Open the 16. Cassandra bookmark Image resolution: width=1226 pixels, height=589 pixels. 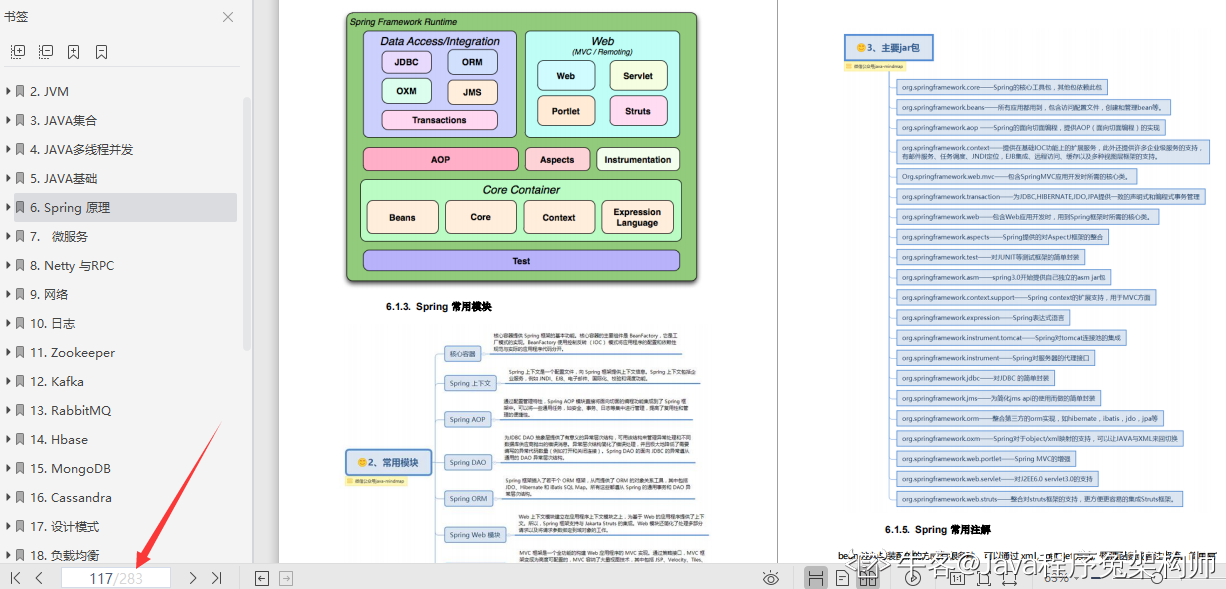pos(71,497)
